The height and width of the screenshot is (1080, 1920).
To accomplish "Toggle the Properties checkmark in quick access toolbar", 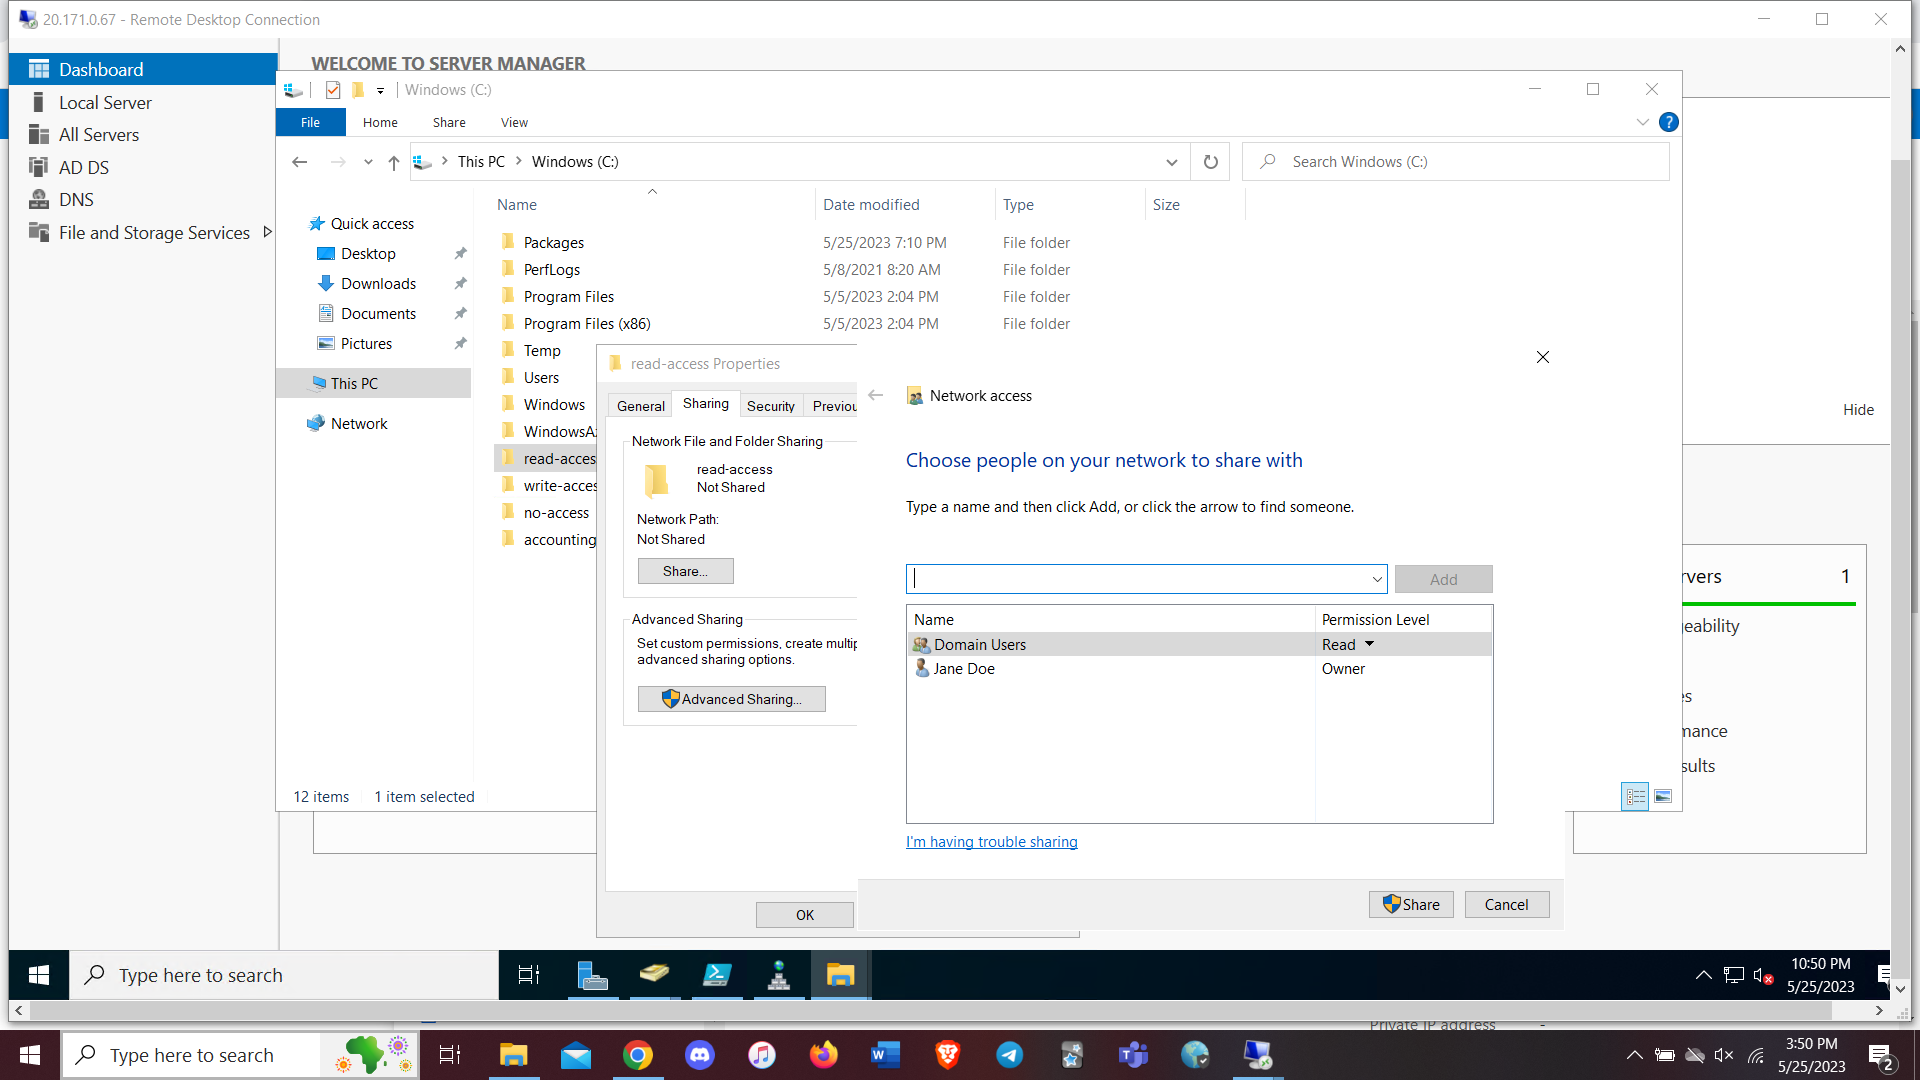I will 333,90.
